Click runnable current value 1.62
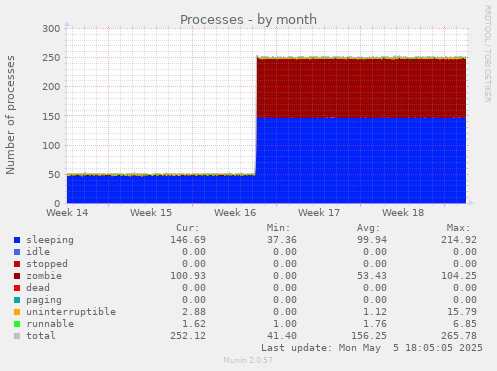 point(194,324)
